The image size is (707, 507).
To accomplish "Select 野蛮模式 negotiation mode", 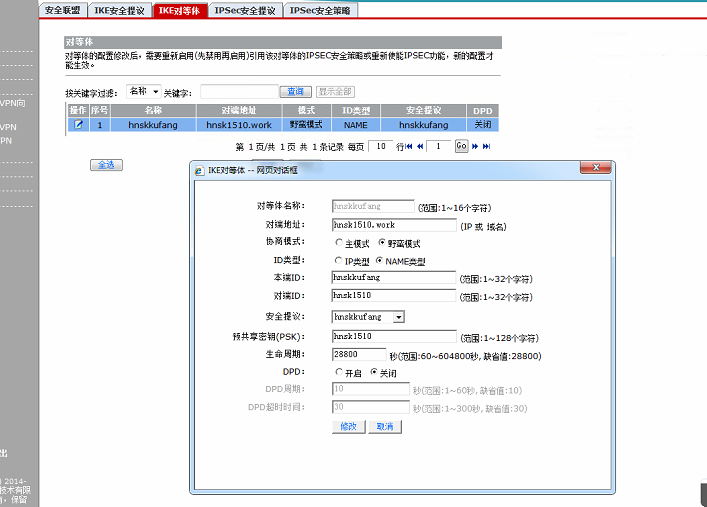I will pos(382,243).
